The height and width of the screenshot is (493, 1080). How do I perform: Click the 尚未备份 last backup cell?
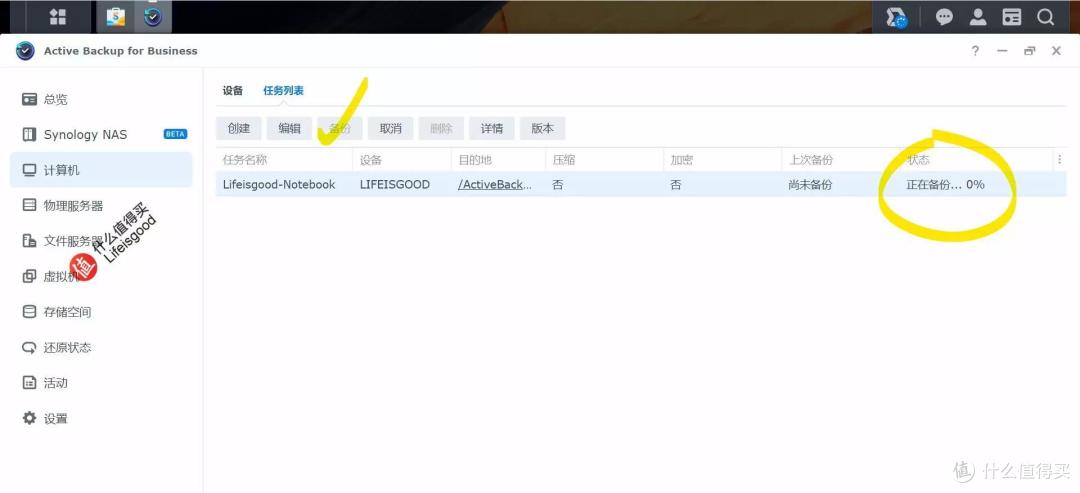pyautogui.click(x=810, y=185)
